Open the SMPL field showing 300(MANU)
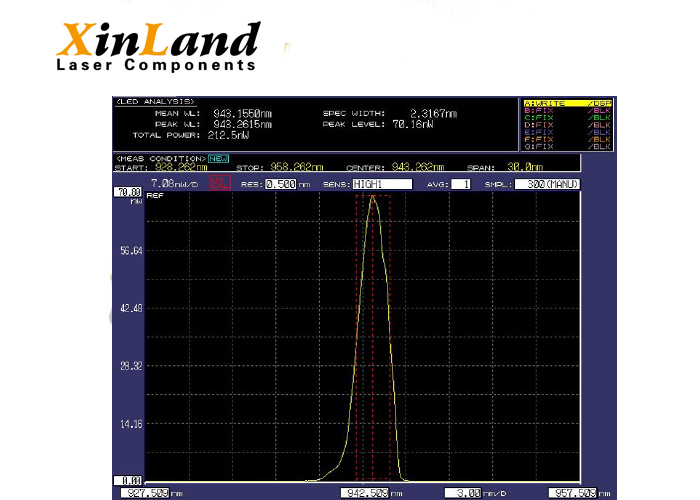Viewport: 700px width, 500px height. [547, 185]
